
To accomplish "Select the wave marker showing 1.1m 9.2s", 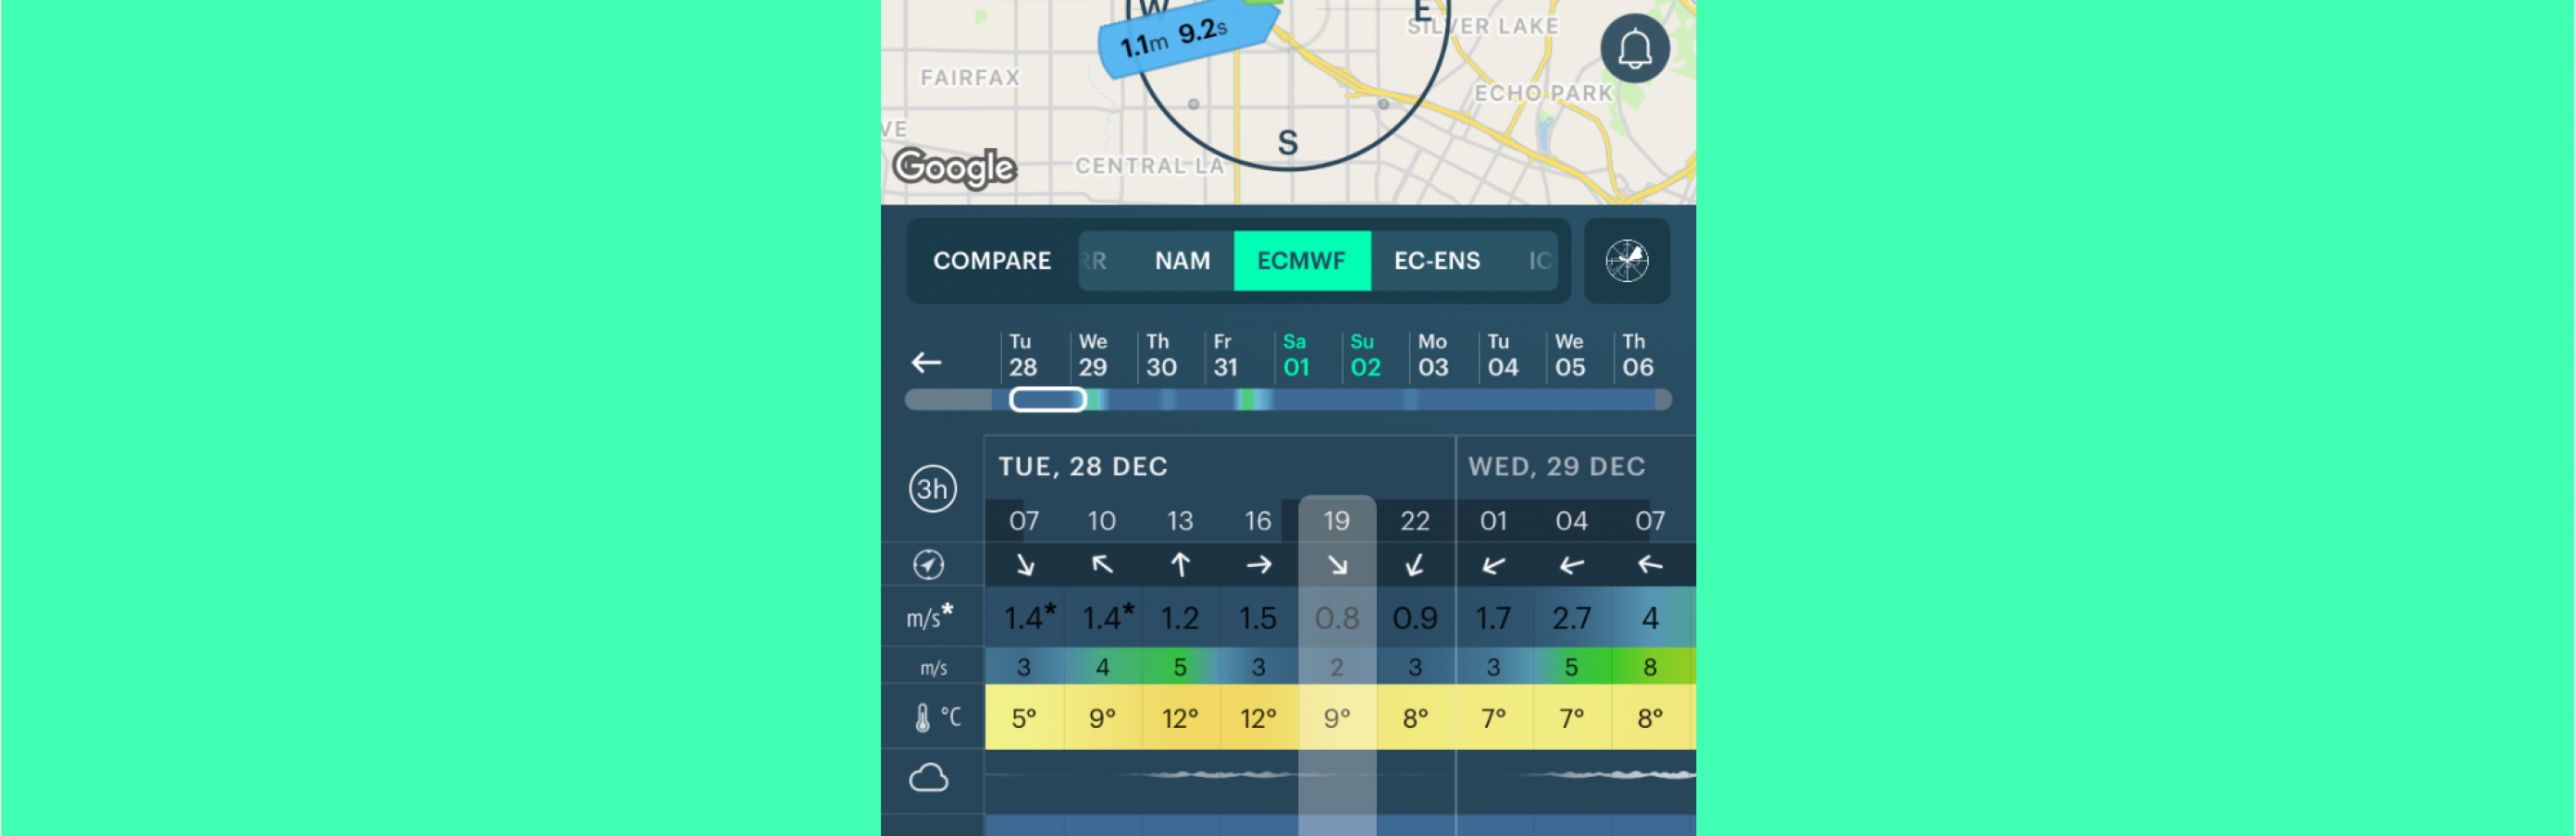I will 1185,35.
